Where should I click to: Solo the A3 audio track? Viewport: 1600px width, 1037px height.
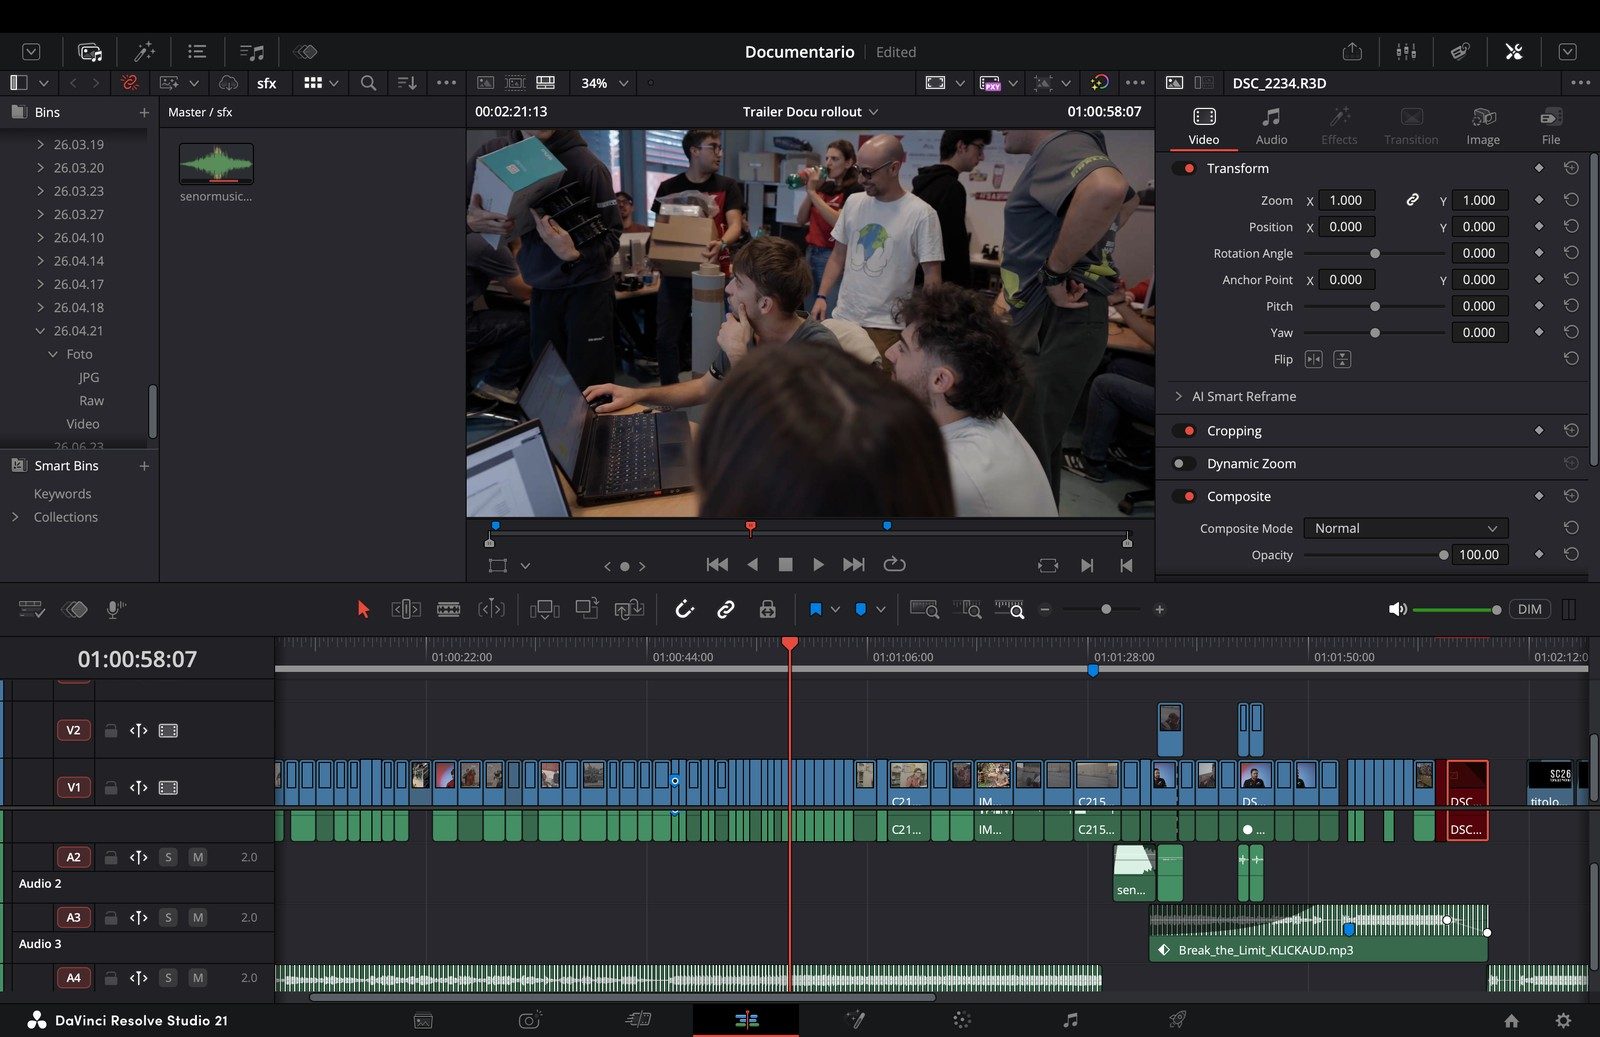(x=169, y=917)
